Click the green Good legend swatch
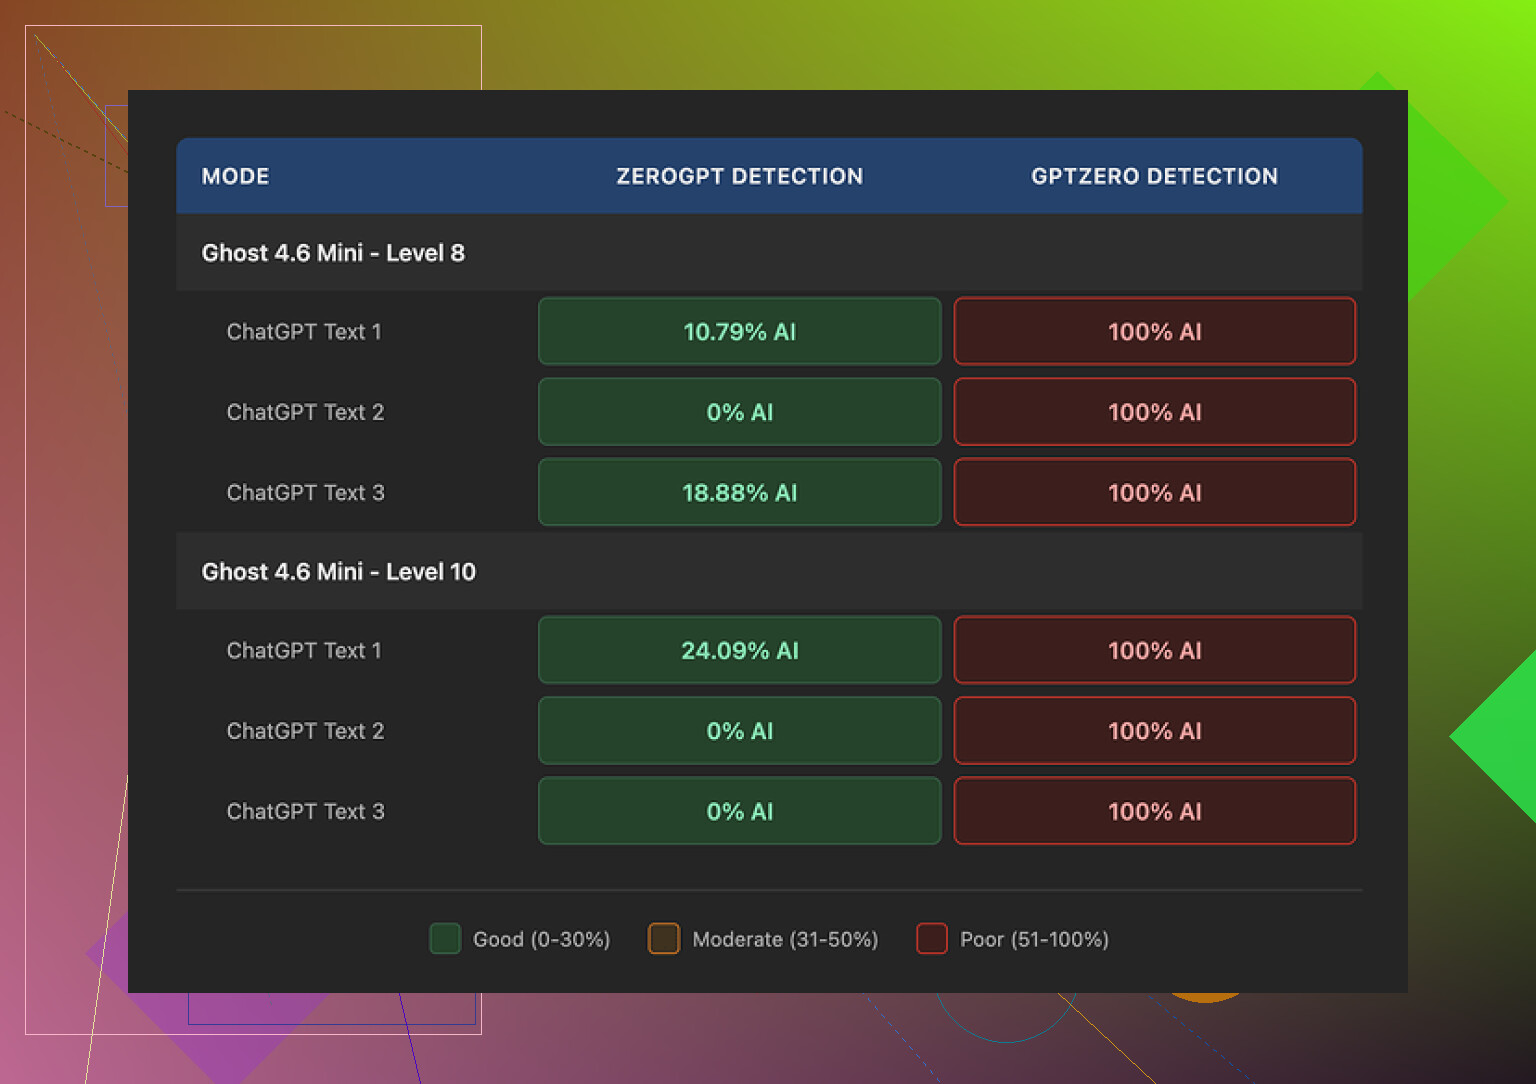The width and height of the screenshot is (1536, 1084). click(x=445, y=939)
